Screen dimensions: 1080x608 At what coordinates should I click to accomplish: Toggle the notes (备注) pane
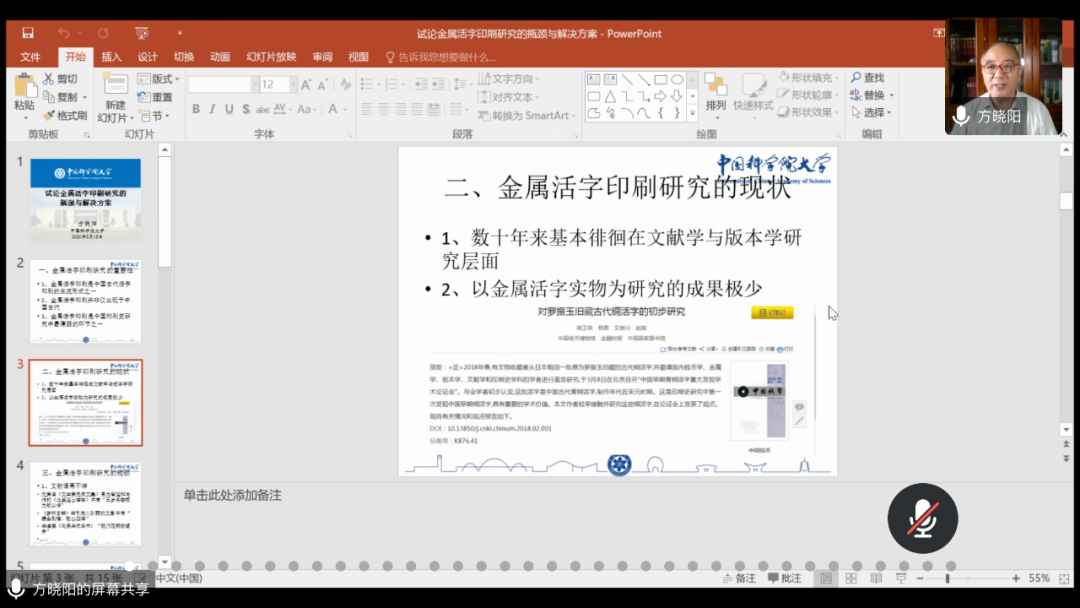click(x=738, y=578)
